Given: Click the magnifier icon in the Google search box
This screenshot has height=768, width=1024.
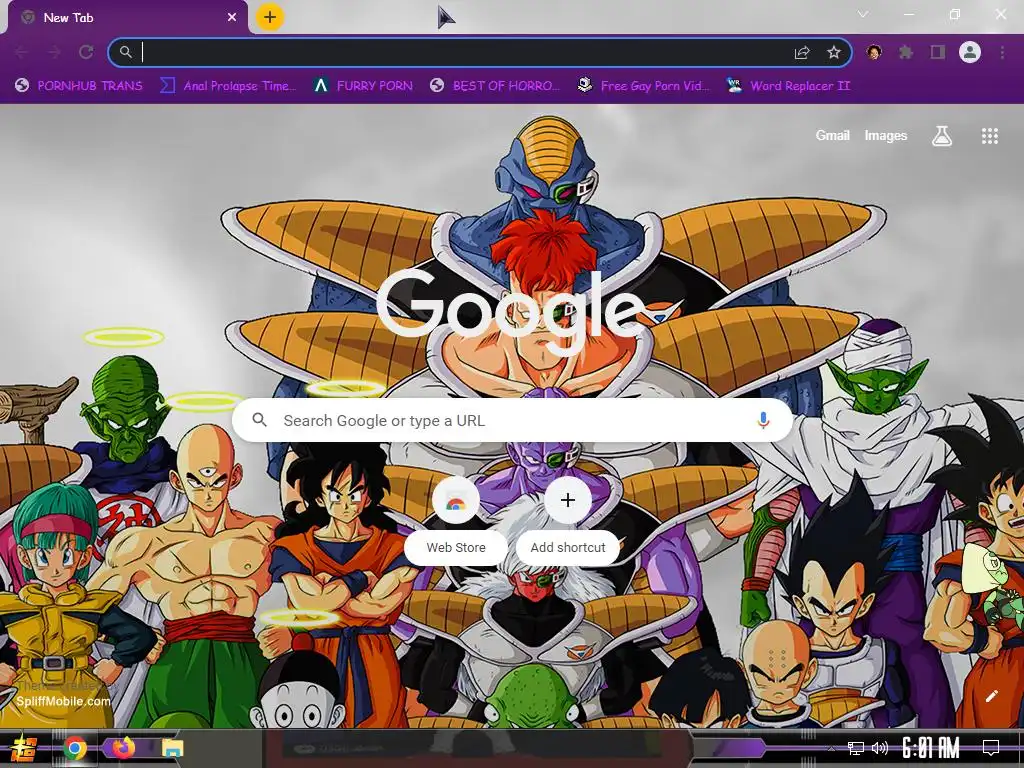Looking at the screenshot, I should click(x=259, y=420).
